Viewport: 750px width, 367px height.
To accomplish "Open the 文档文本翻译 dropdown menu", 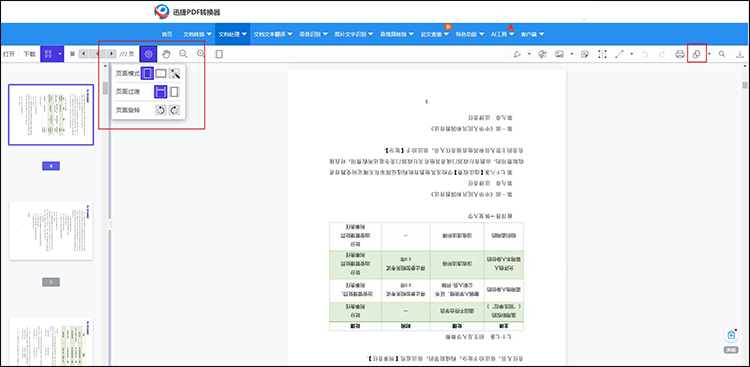I will (273, 34).
